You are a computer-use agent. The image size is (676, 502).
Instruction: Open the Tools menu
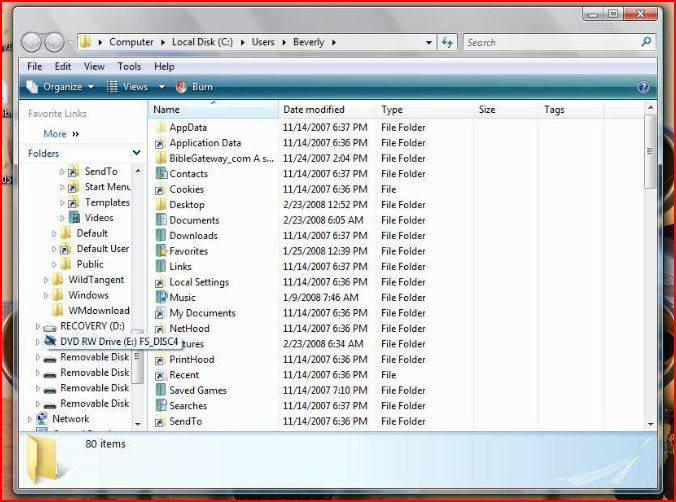pyautogui.click(x=129, y=66)
